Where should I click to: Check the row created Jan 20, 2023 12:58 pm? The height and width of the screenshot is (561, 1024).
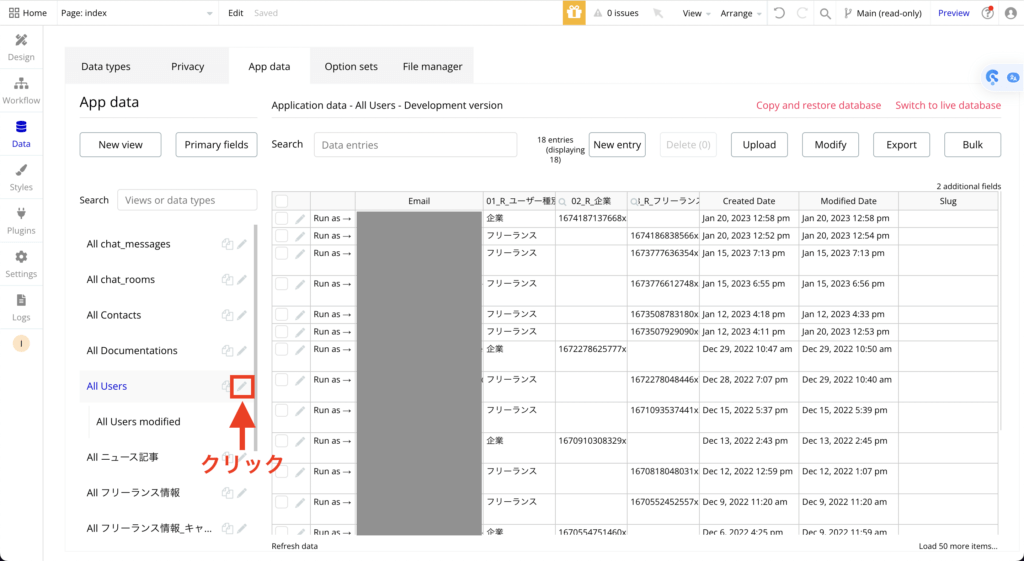pyautogui.click(x=281, y=218)
